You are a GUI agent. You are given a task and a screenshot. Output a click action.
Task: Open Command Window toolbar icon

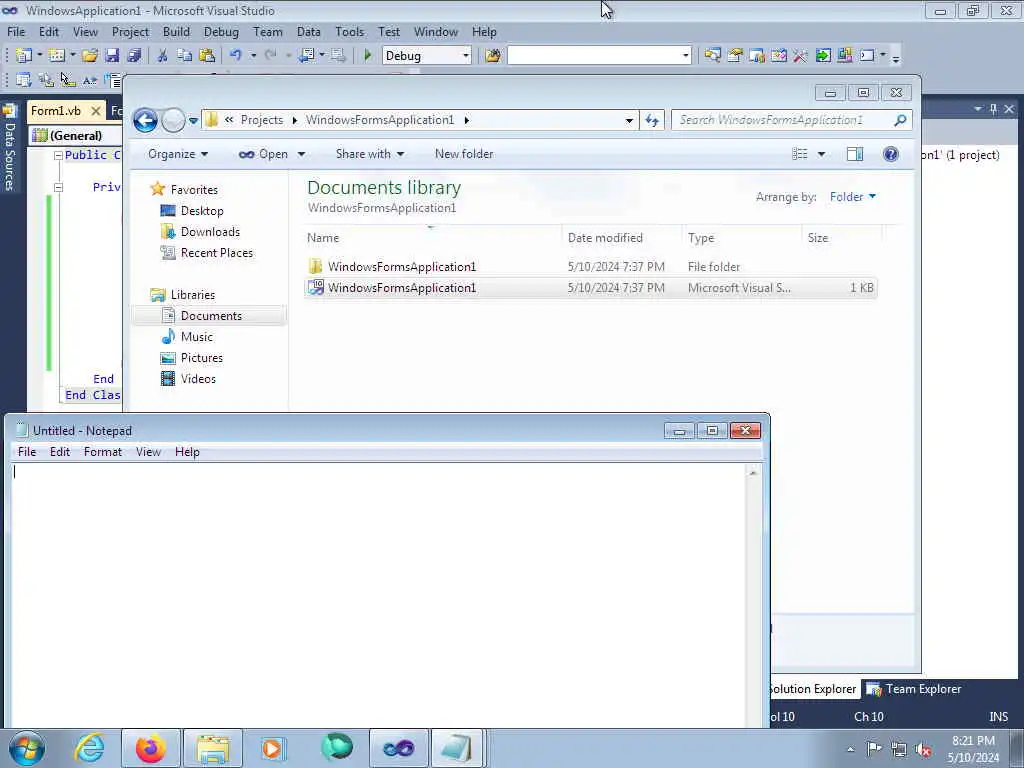(867, 56)
